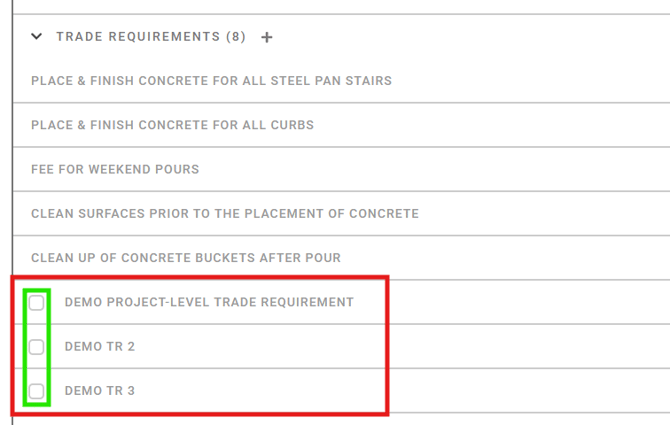
Task: Click the Demo TR 2 label
Action: (x=99, y=347)
